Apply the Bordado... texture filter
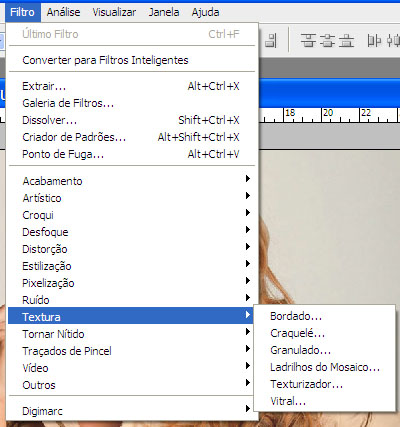Image resolution: width=400 pixels, height=427 pixels. pyautogui.click(x=325, y=316)
